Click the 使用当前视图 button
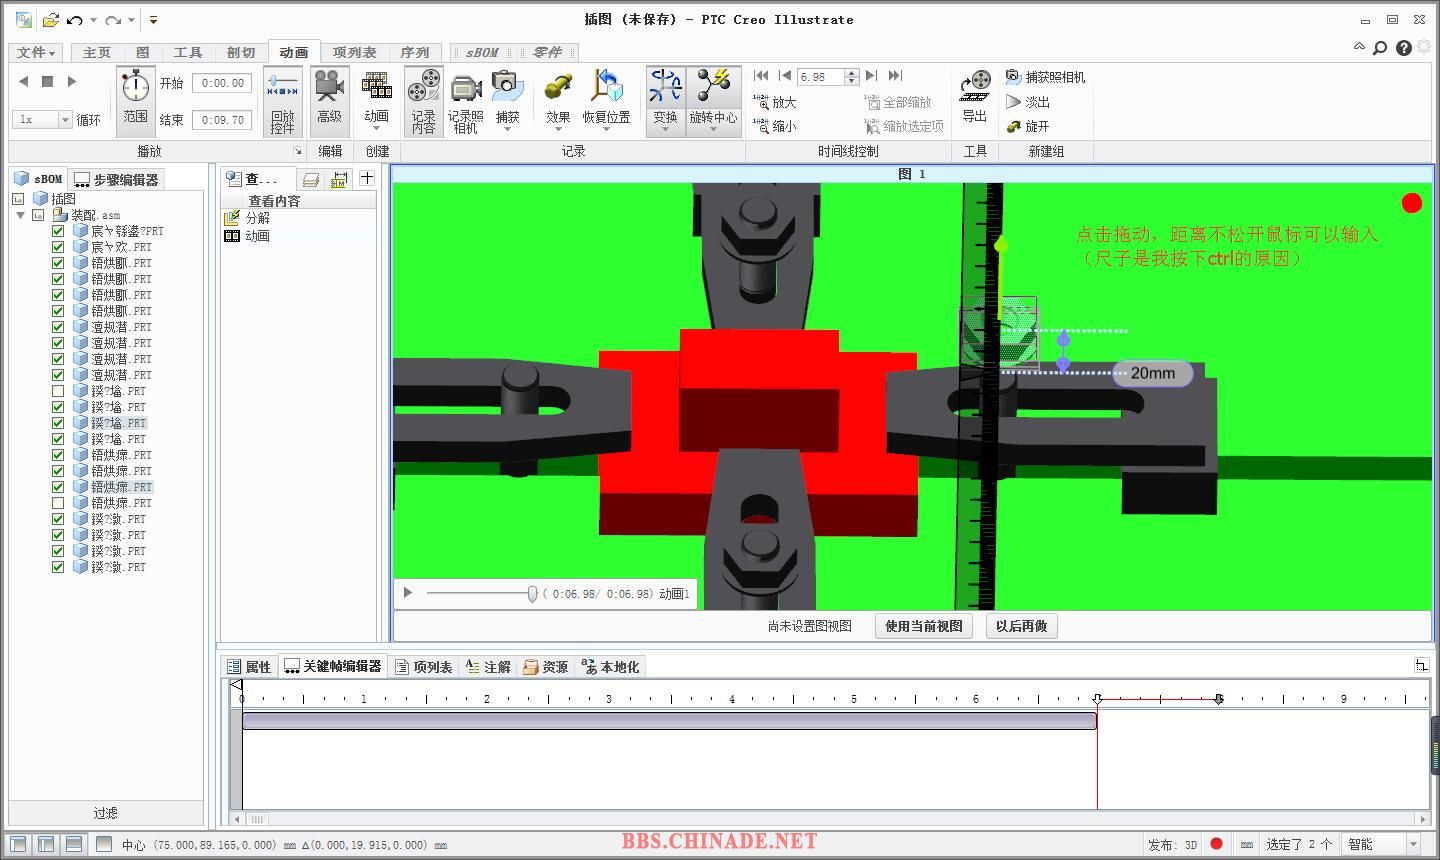The width and height of the screenshot is (1440, 860). point(924,626)
